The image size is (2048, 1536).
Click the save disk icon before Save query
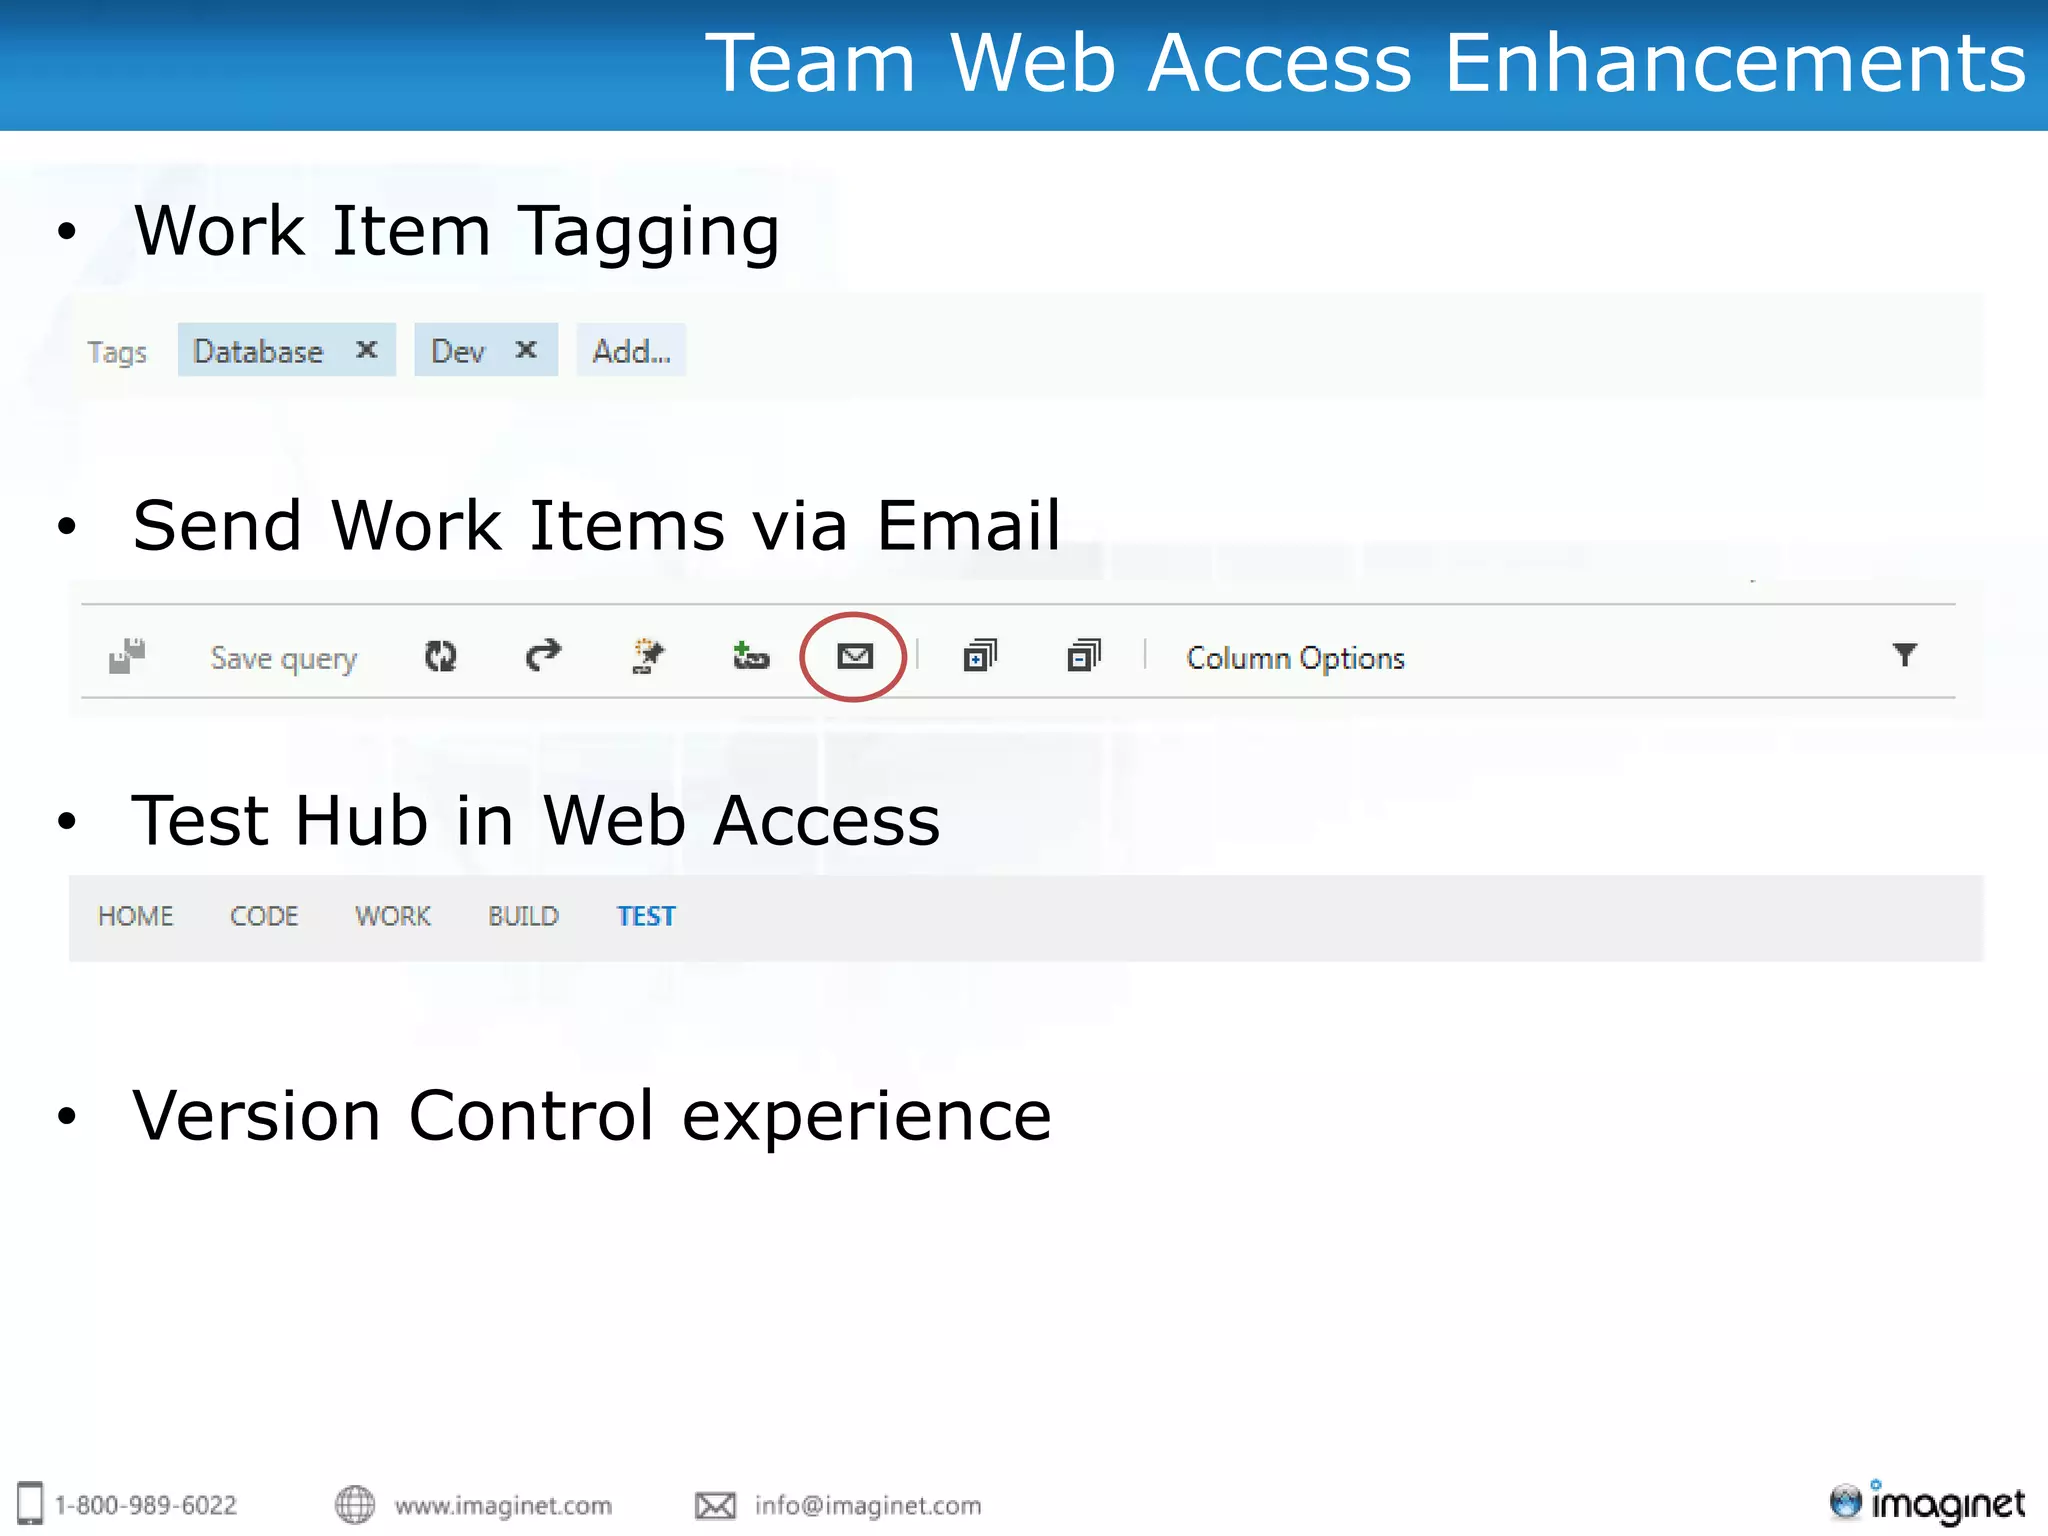127,656
